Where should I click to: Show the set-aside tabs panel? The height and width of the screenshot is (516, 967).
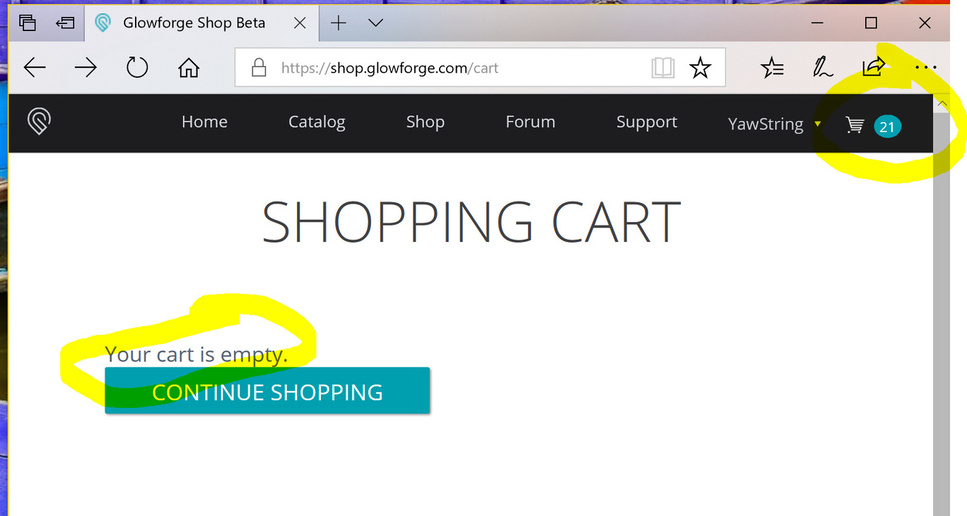[x=27, y=23]
